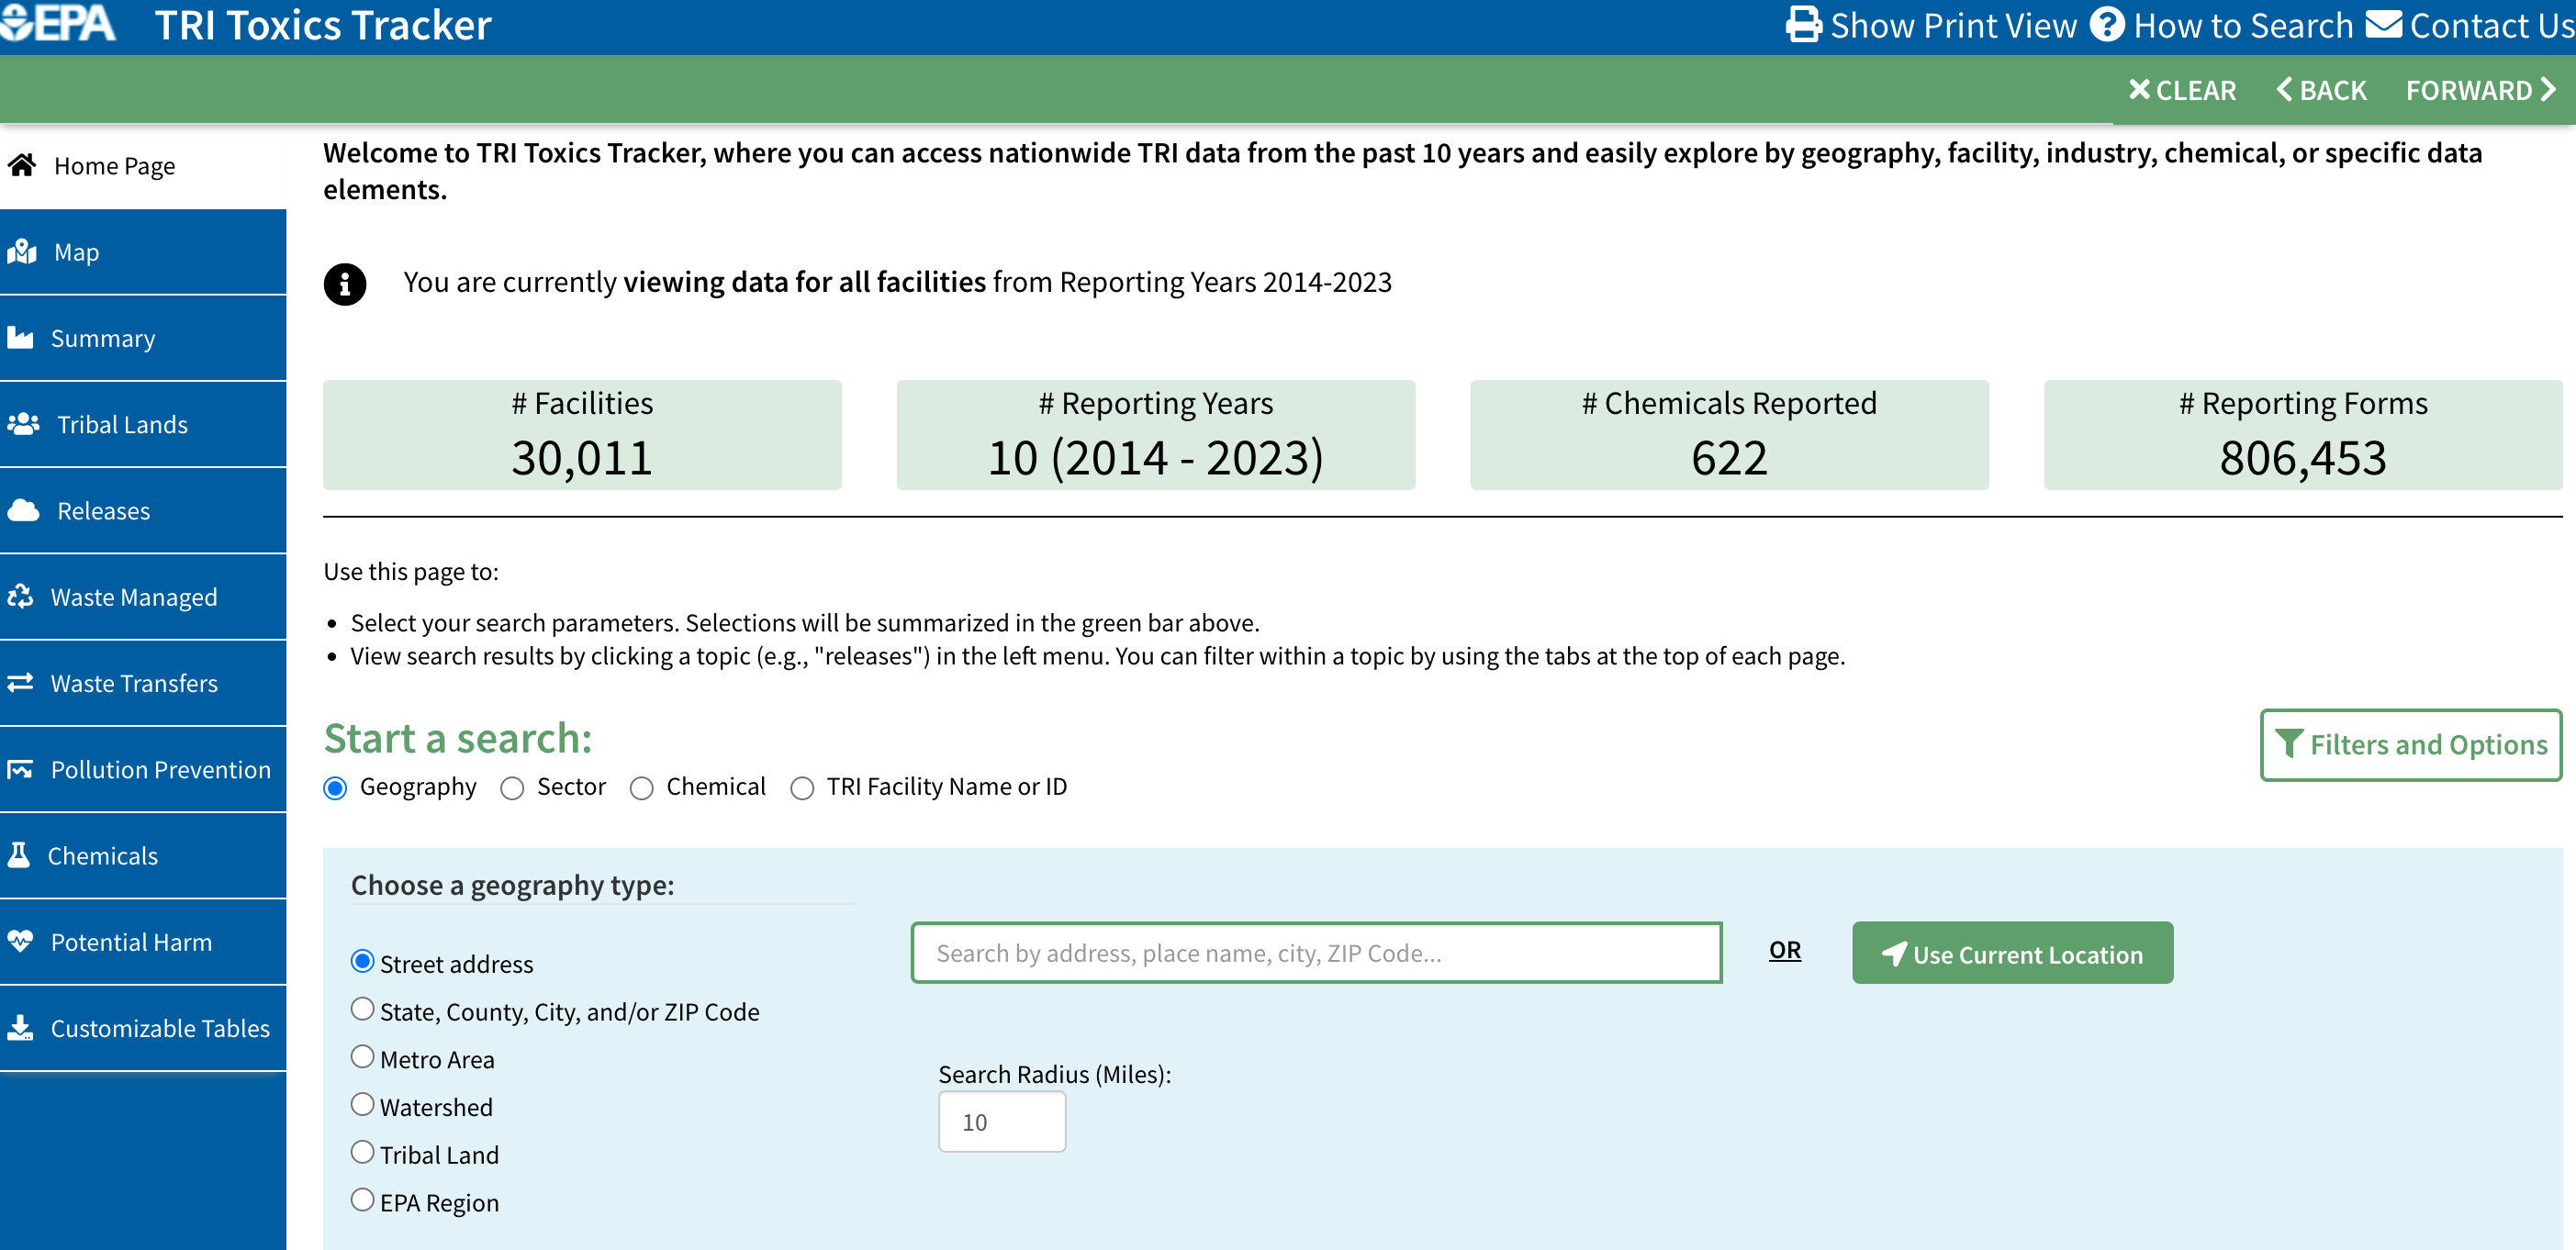Select the Sector search radio button

coord(512,789)
